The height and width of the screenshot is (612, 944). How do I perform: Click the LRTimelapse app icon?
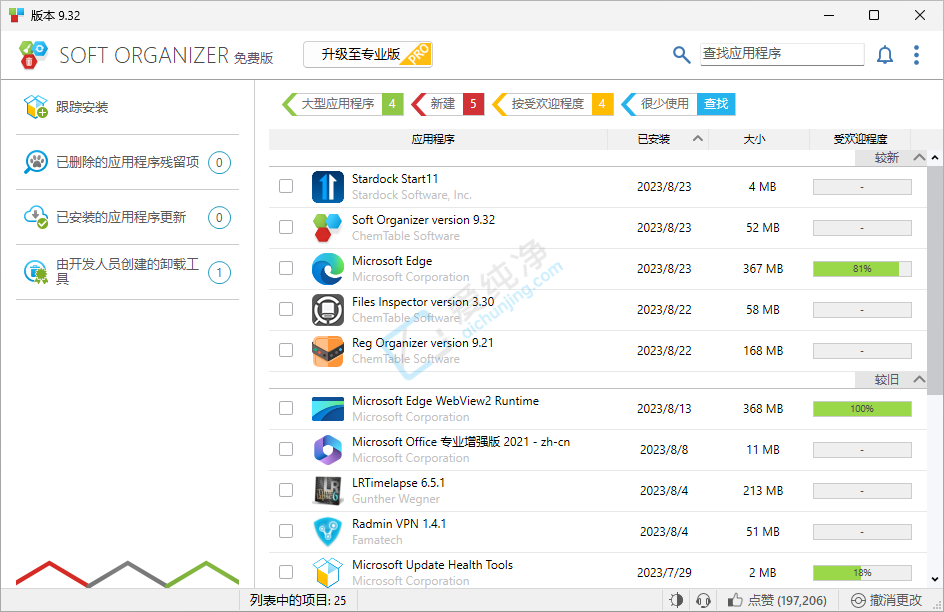point(328,490)
